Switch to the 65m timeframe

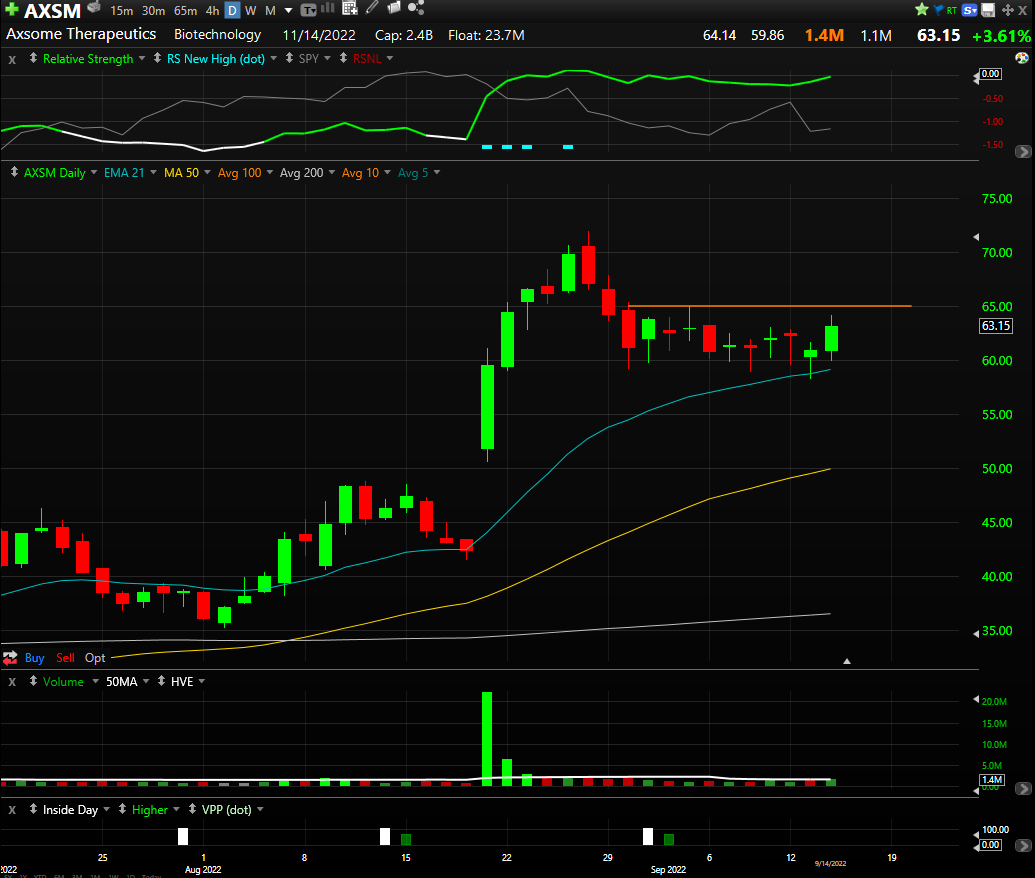coord(185,11)
